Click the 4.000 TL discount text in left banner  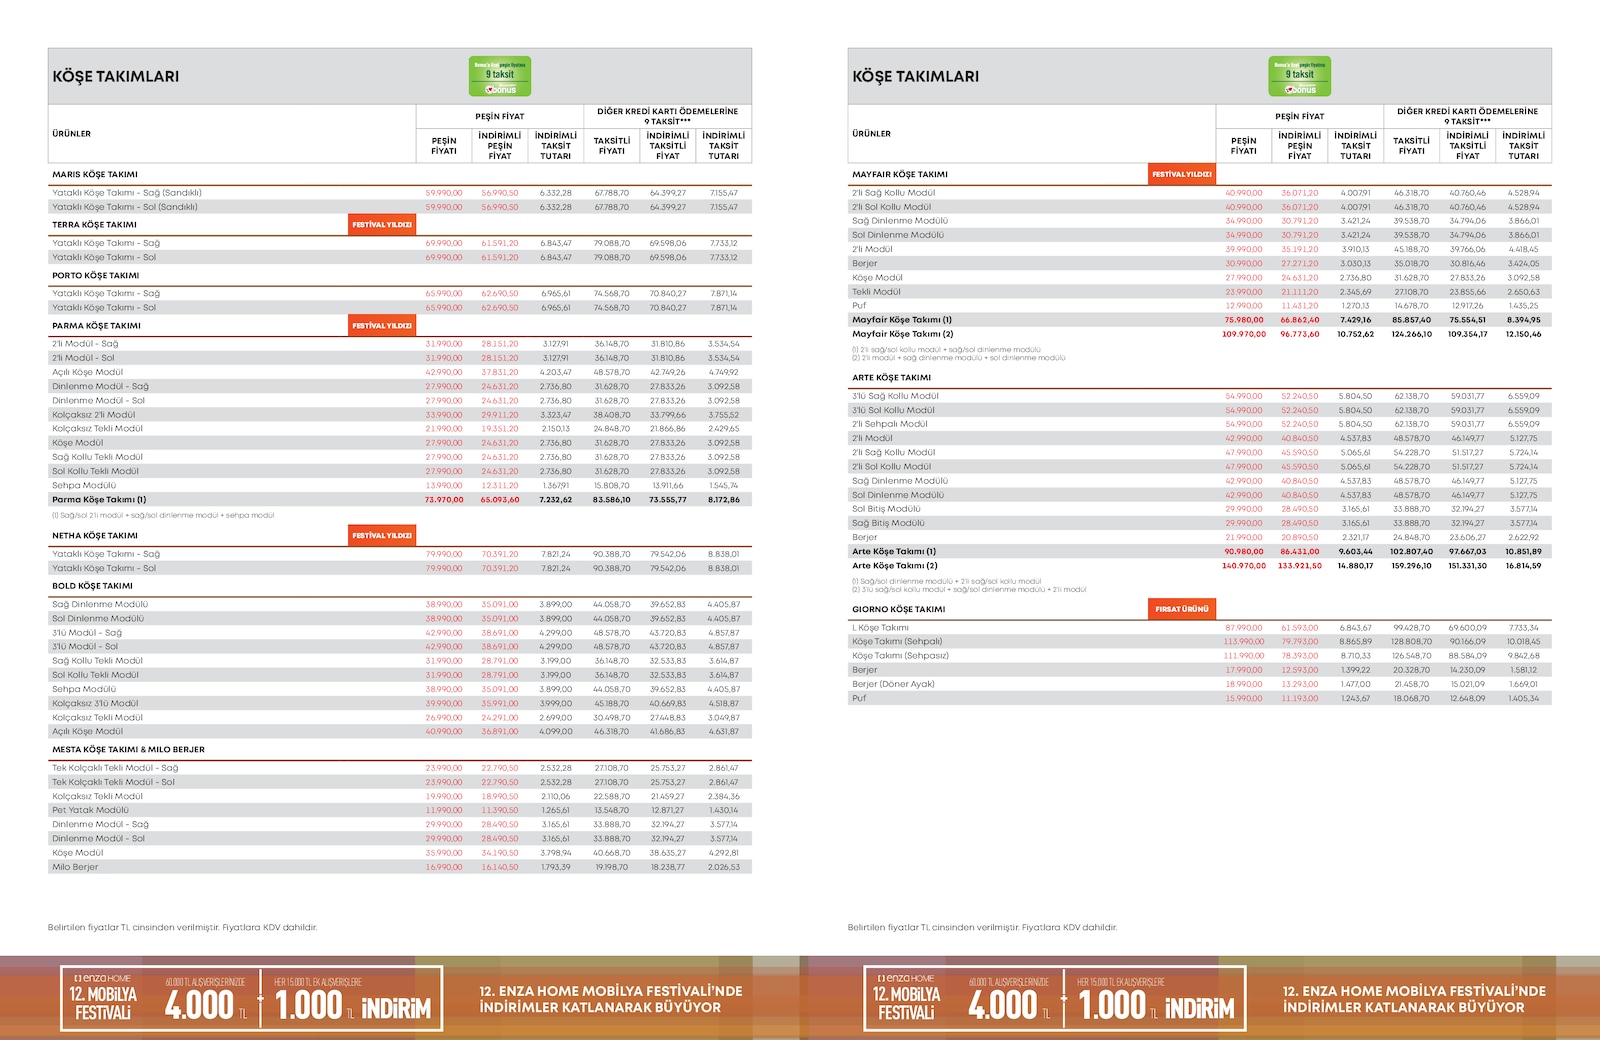point(205,1004)
